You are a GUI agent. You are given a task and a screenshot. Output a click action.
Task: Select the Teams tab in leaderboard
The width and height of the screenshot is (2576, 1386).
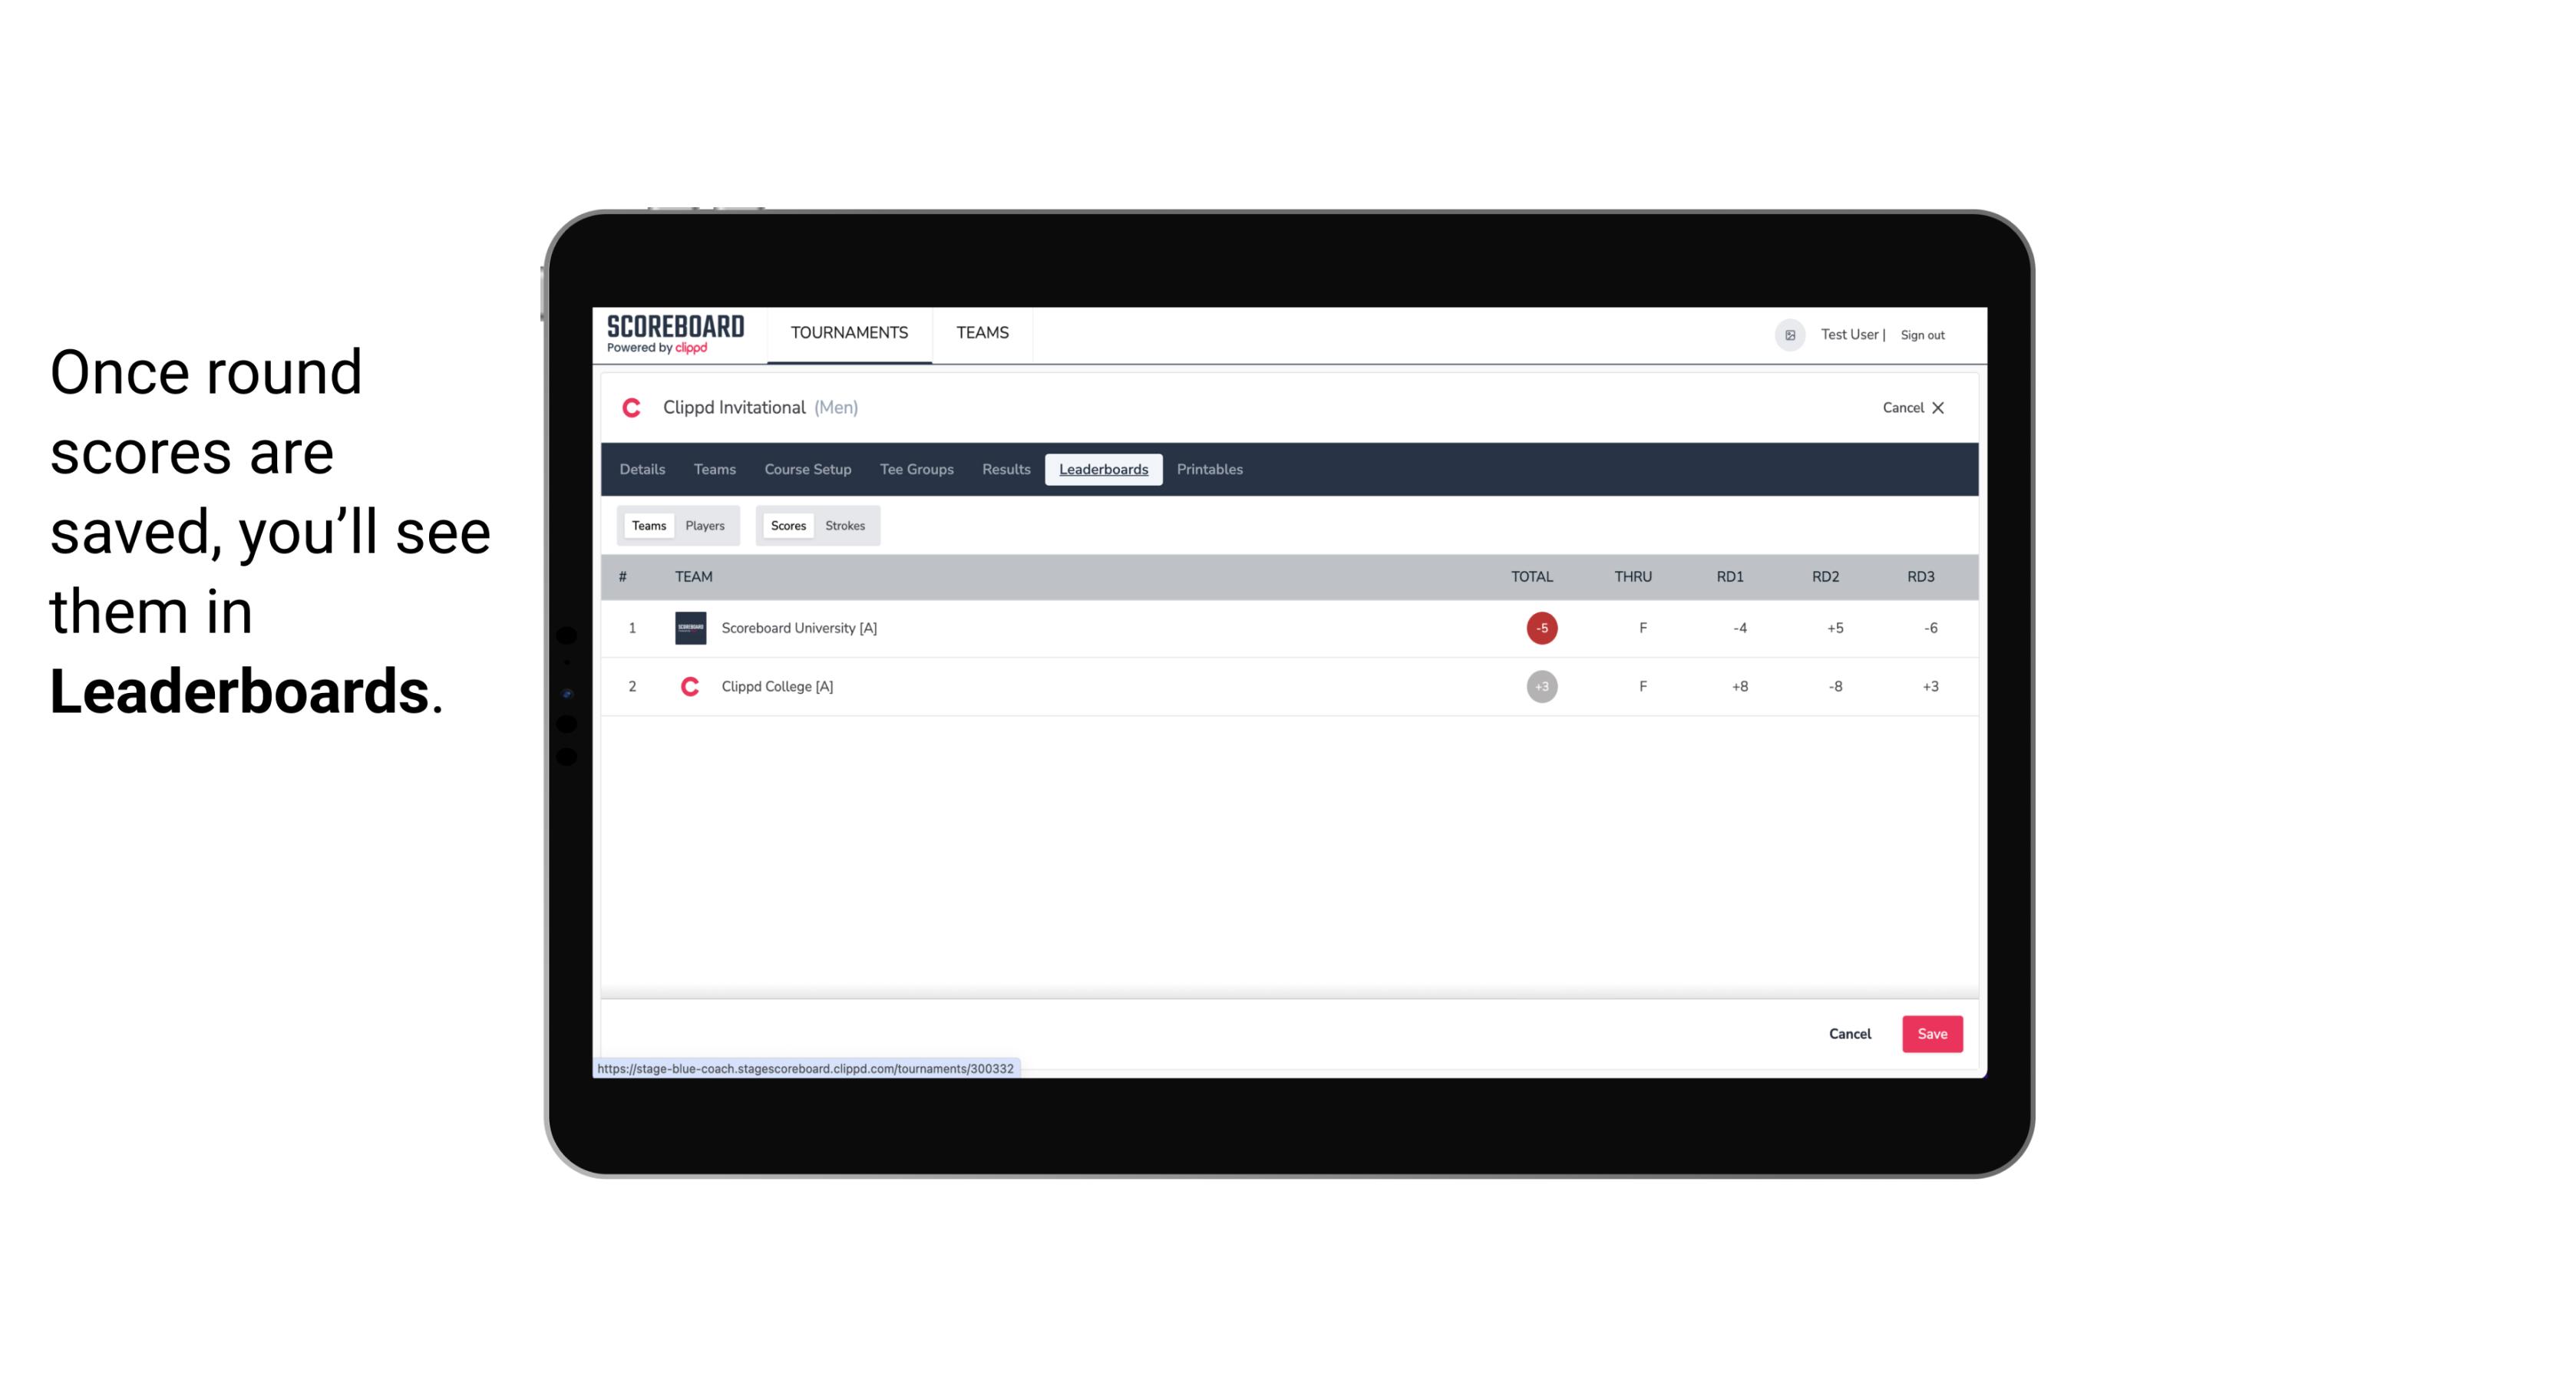(x=647, y=526)
